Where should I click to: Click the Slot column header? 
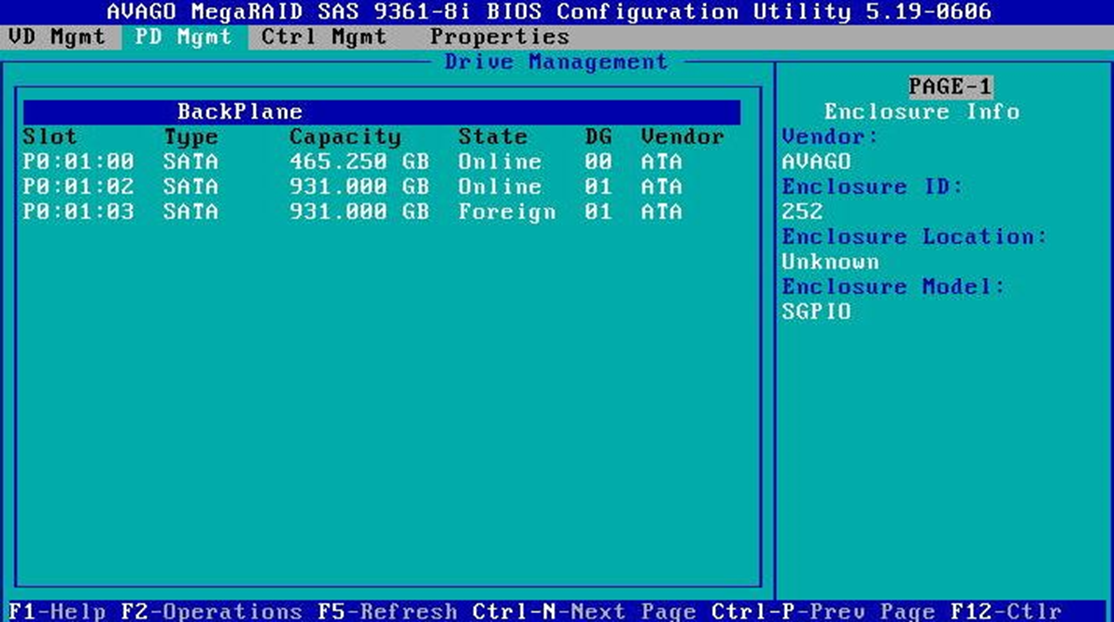[x=50, y=136]
